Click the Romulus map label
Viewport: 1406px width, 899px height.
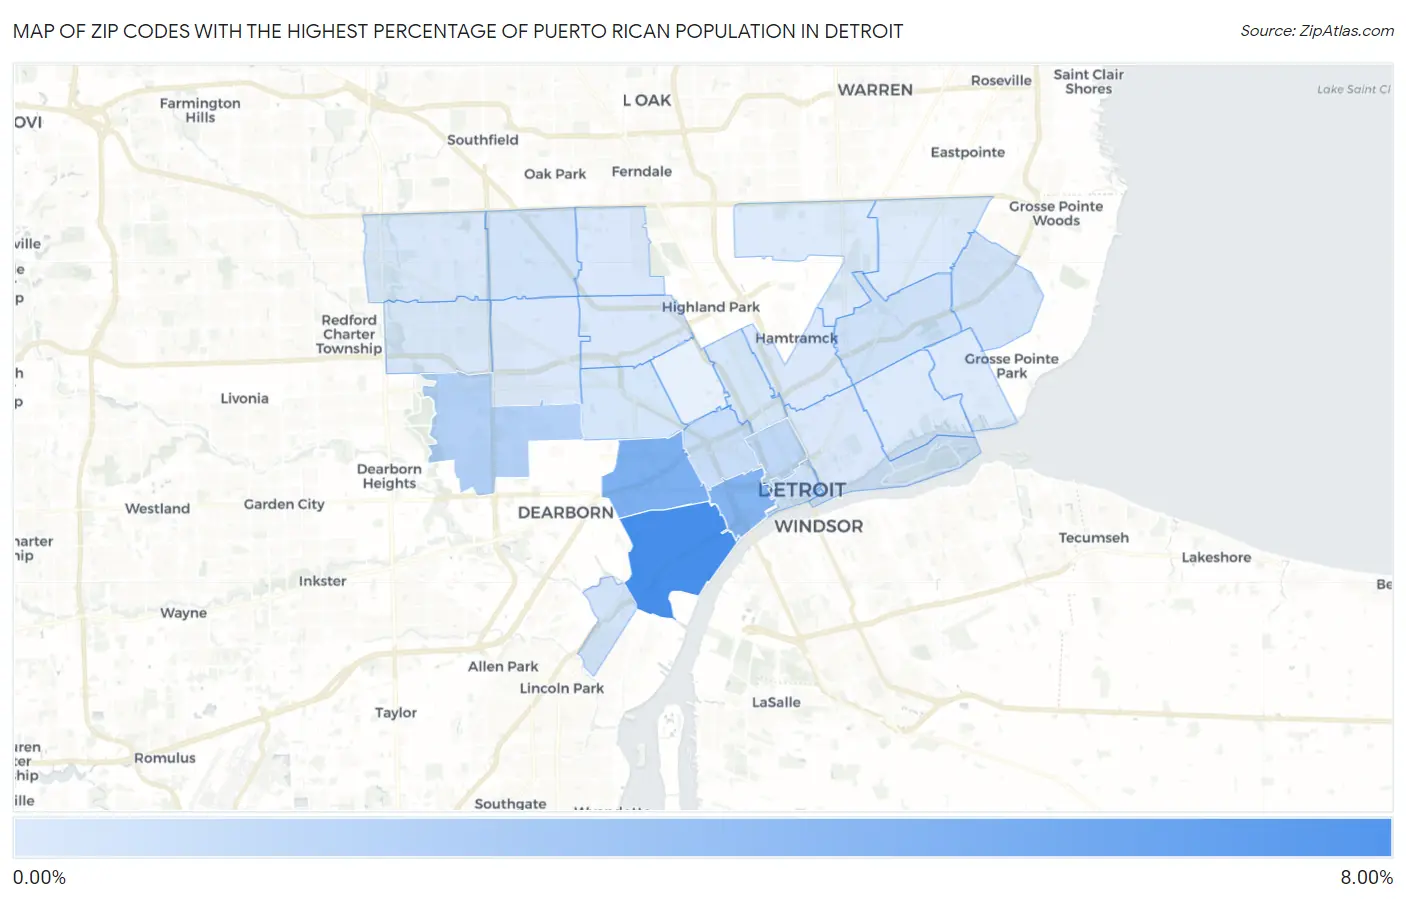(165, 758)
